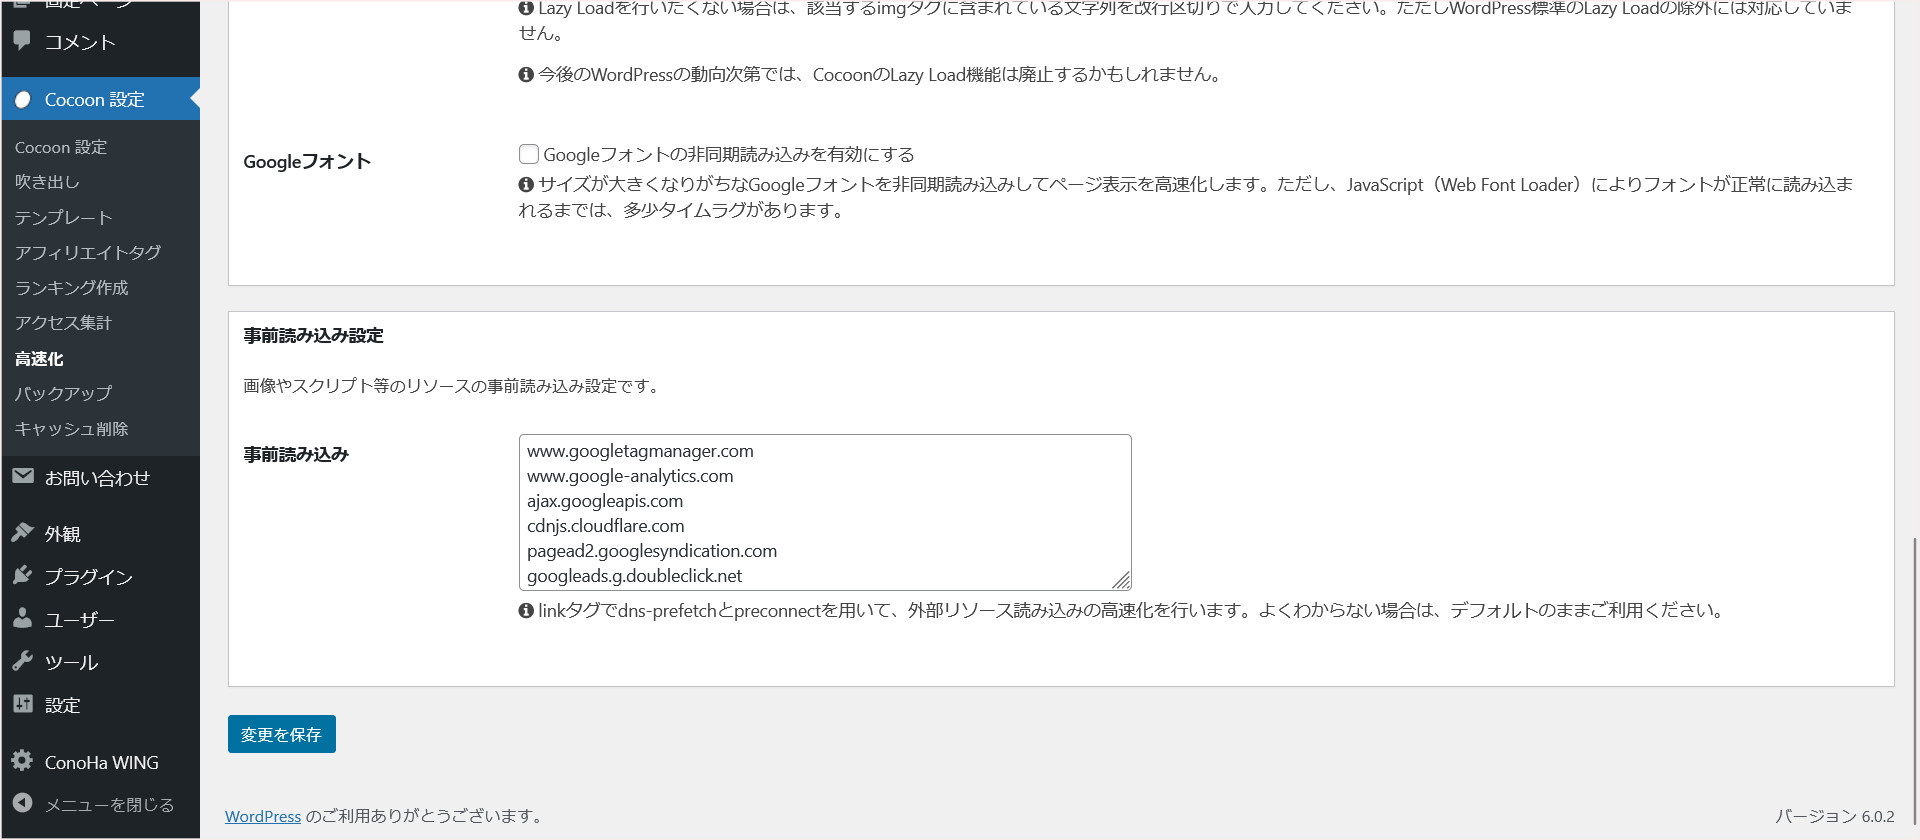1920x840 pixels.
Task: Click www.googletagmanager.com line in textarea
Action: pos(640,451)
